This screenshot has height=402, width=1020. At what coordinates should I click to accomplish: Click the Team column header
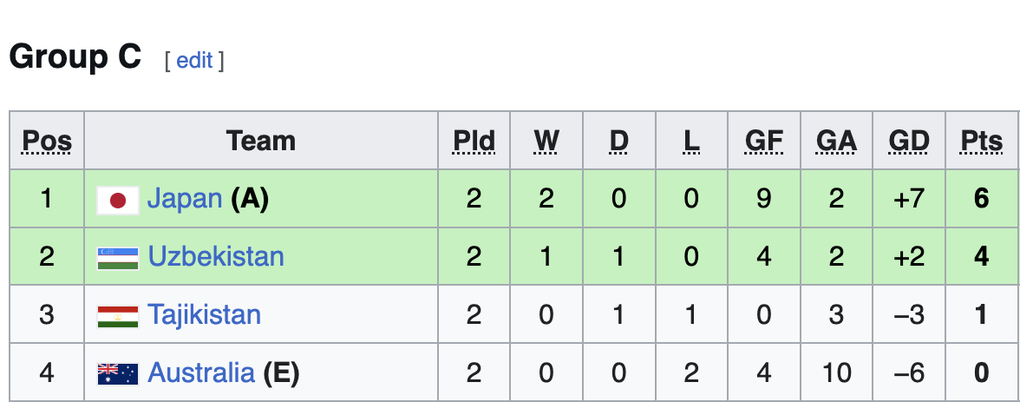point(261,141)
